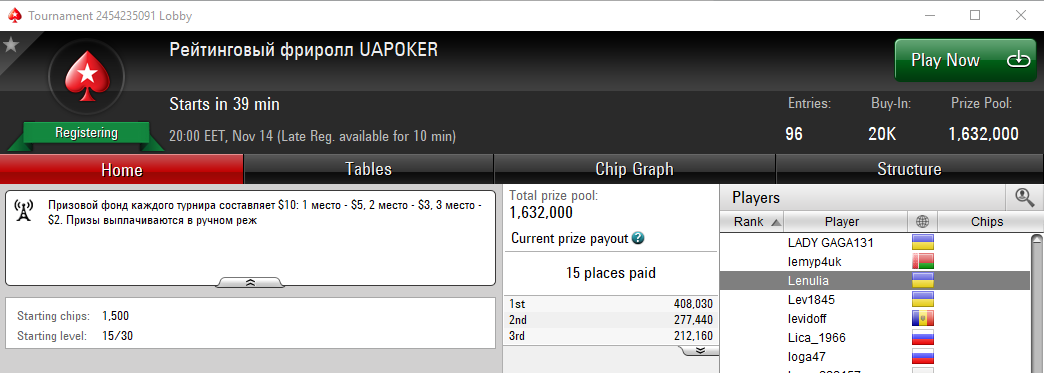1044x373 pixels.
Task: Open the Chip Graph tab
Action: pyautogui.click(x=634, y=169)
